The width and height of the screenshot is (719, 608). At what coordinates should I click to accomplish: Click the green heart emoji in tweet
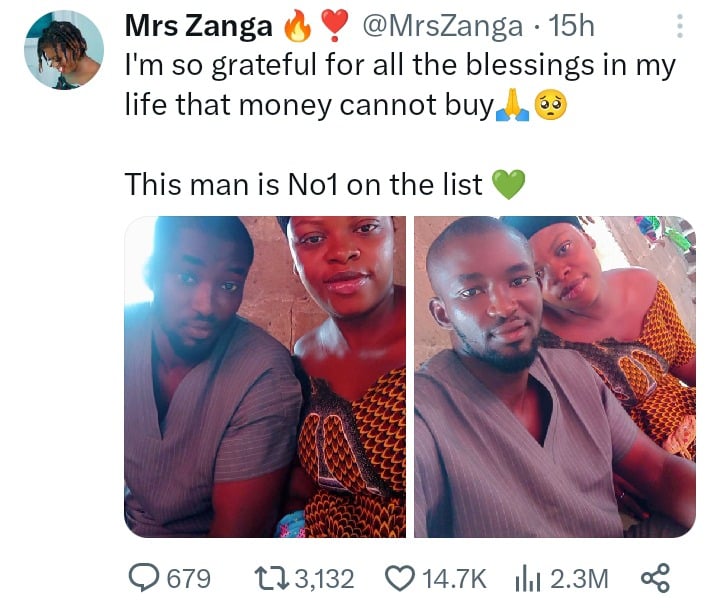pyautogui.click(x=509, y=184)
